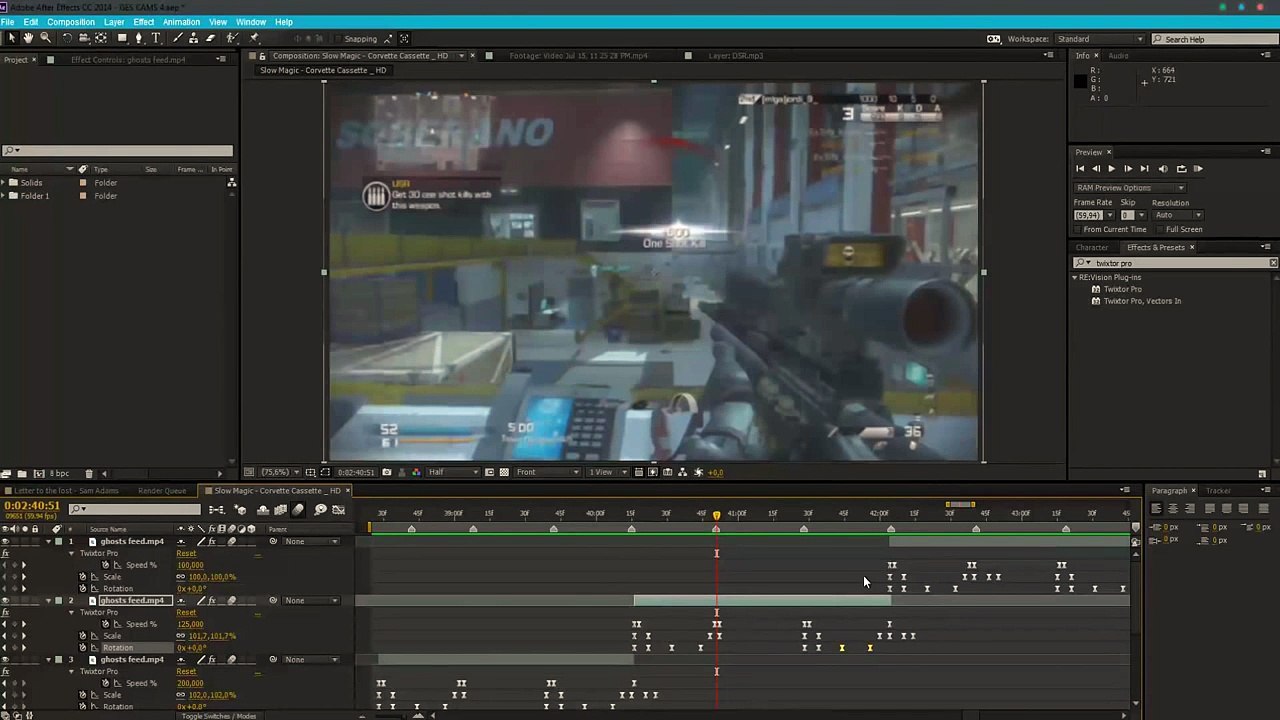
Task: Clear the twixtor pro search field
Action: click(x=1273, y=263)
